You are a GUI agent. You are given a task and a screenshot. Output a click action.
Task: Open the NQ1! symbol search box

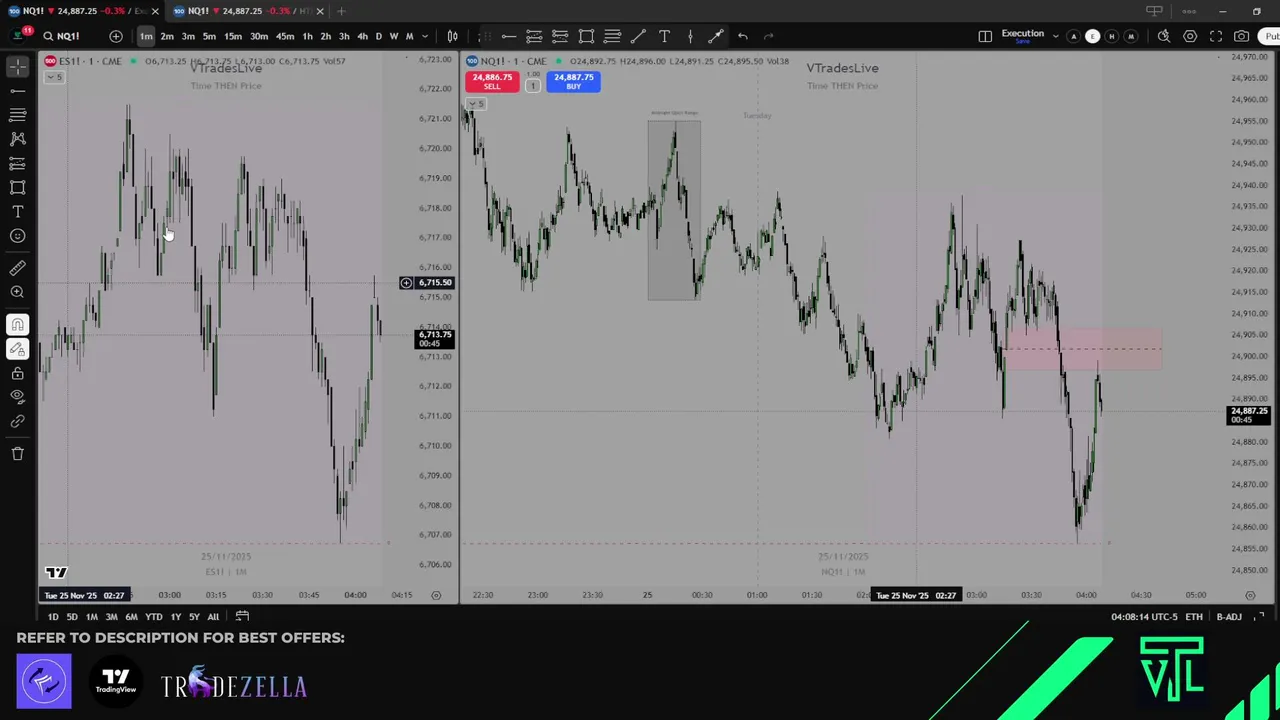click(62, 36)
